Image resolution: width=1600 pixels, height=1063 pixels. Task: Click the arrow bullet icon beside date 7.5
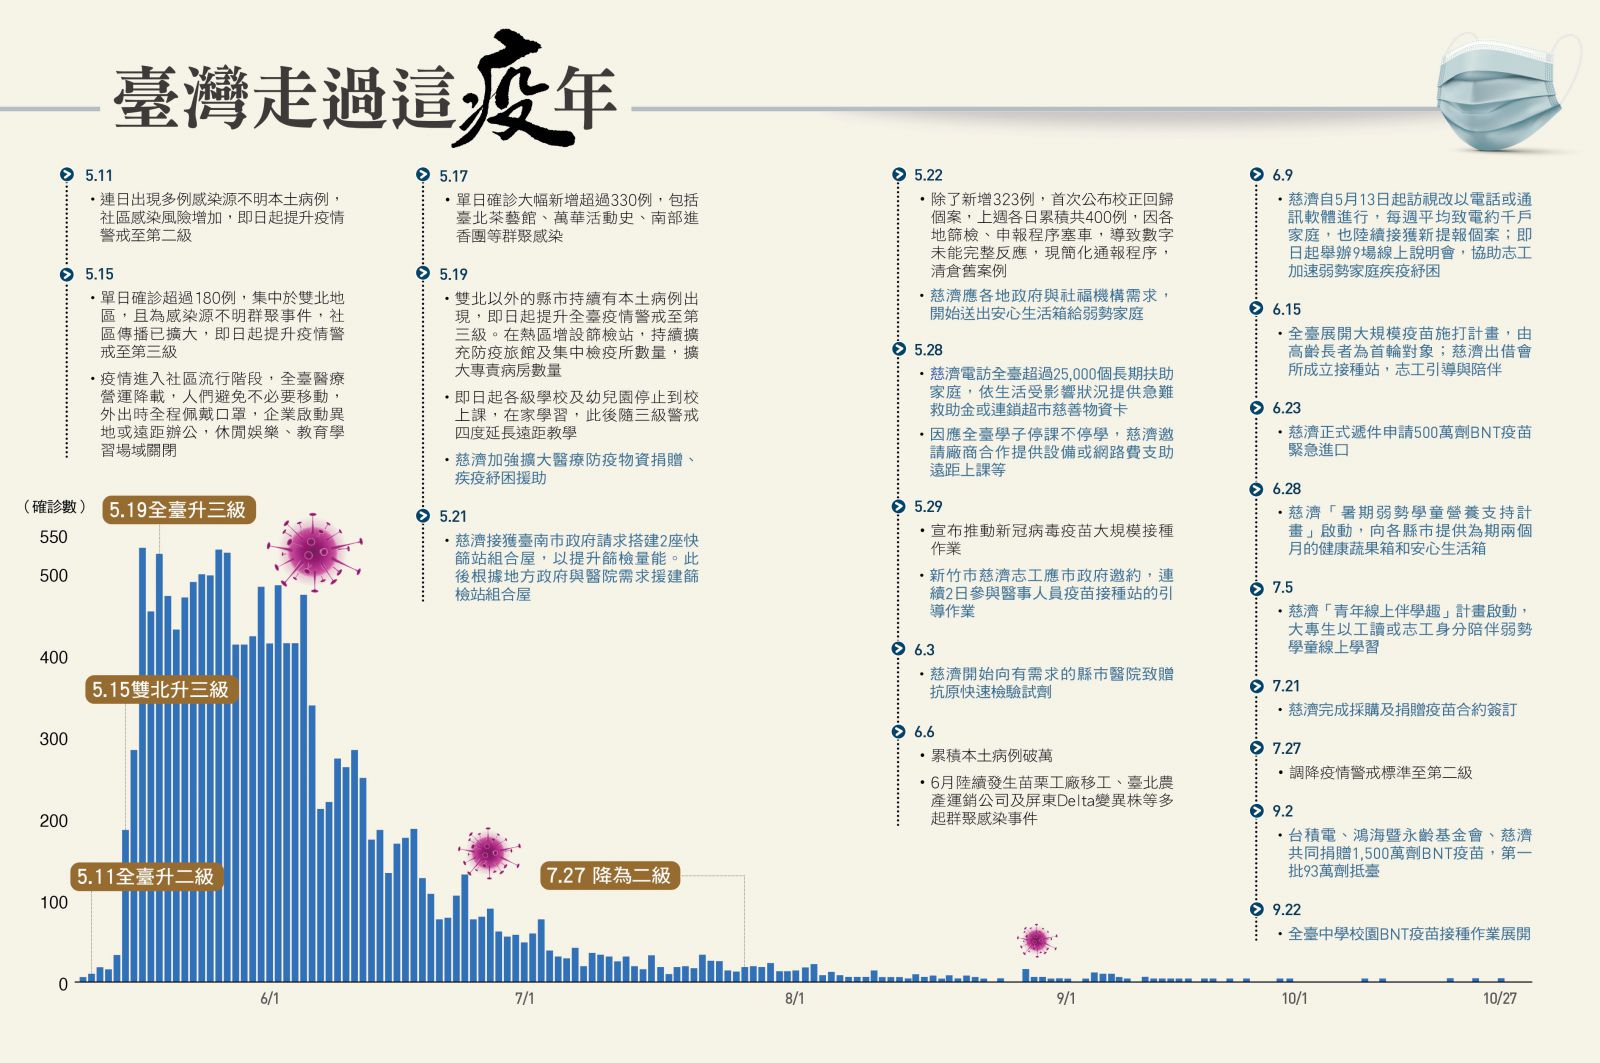click(x=1257, y=588)
